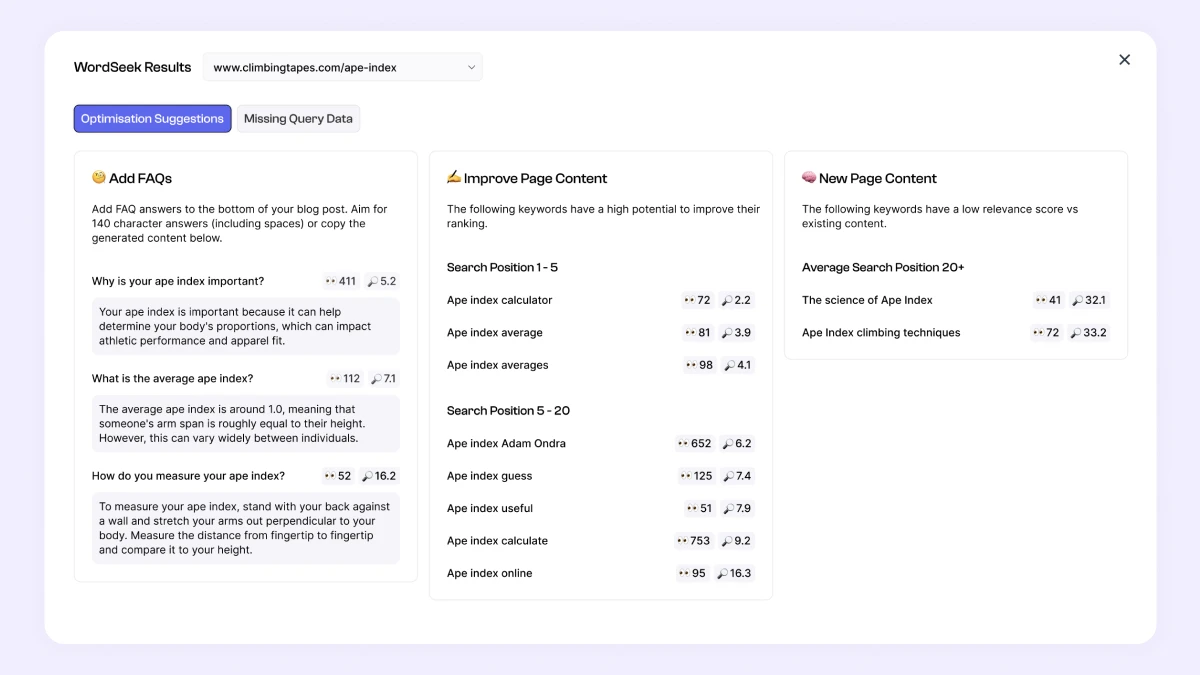The image size is (1200, 675).
Task: Copy the generated answer about ape index importance
Action: coord(246,326)
